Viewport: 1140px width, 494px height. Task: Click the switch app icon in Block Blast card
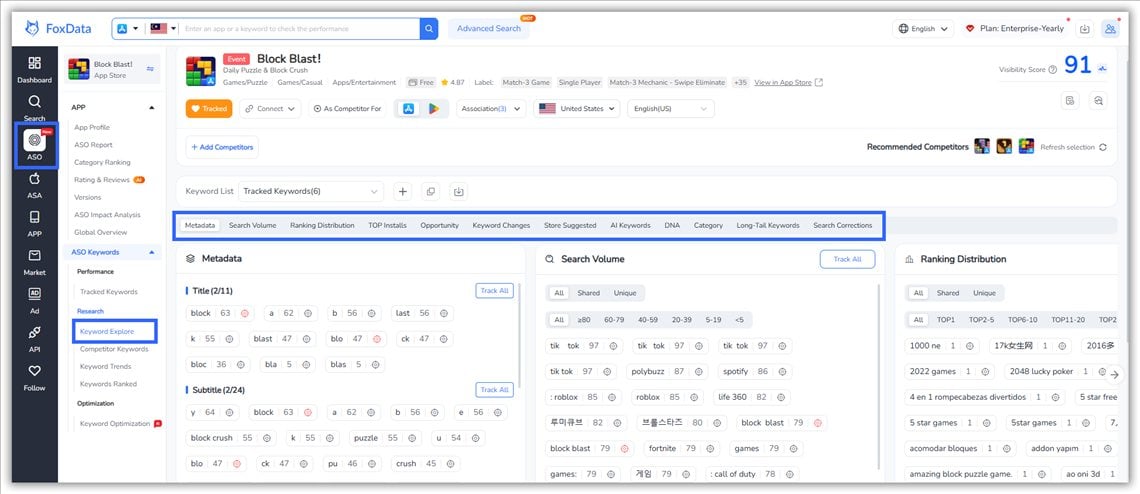(150, 69)
